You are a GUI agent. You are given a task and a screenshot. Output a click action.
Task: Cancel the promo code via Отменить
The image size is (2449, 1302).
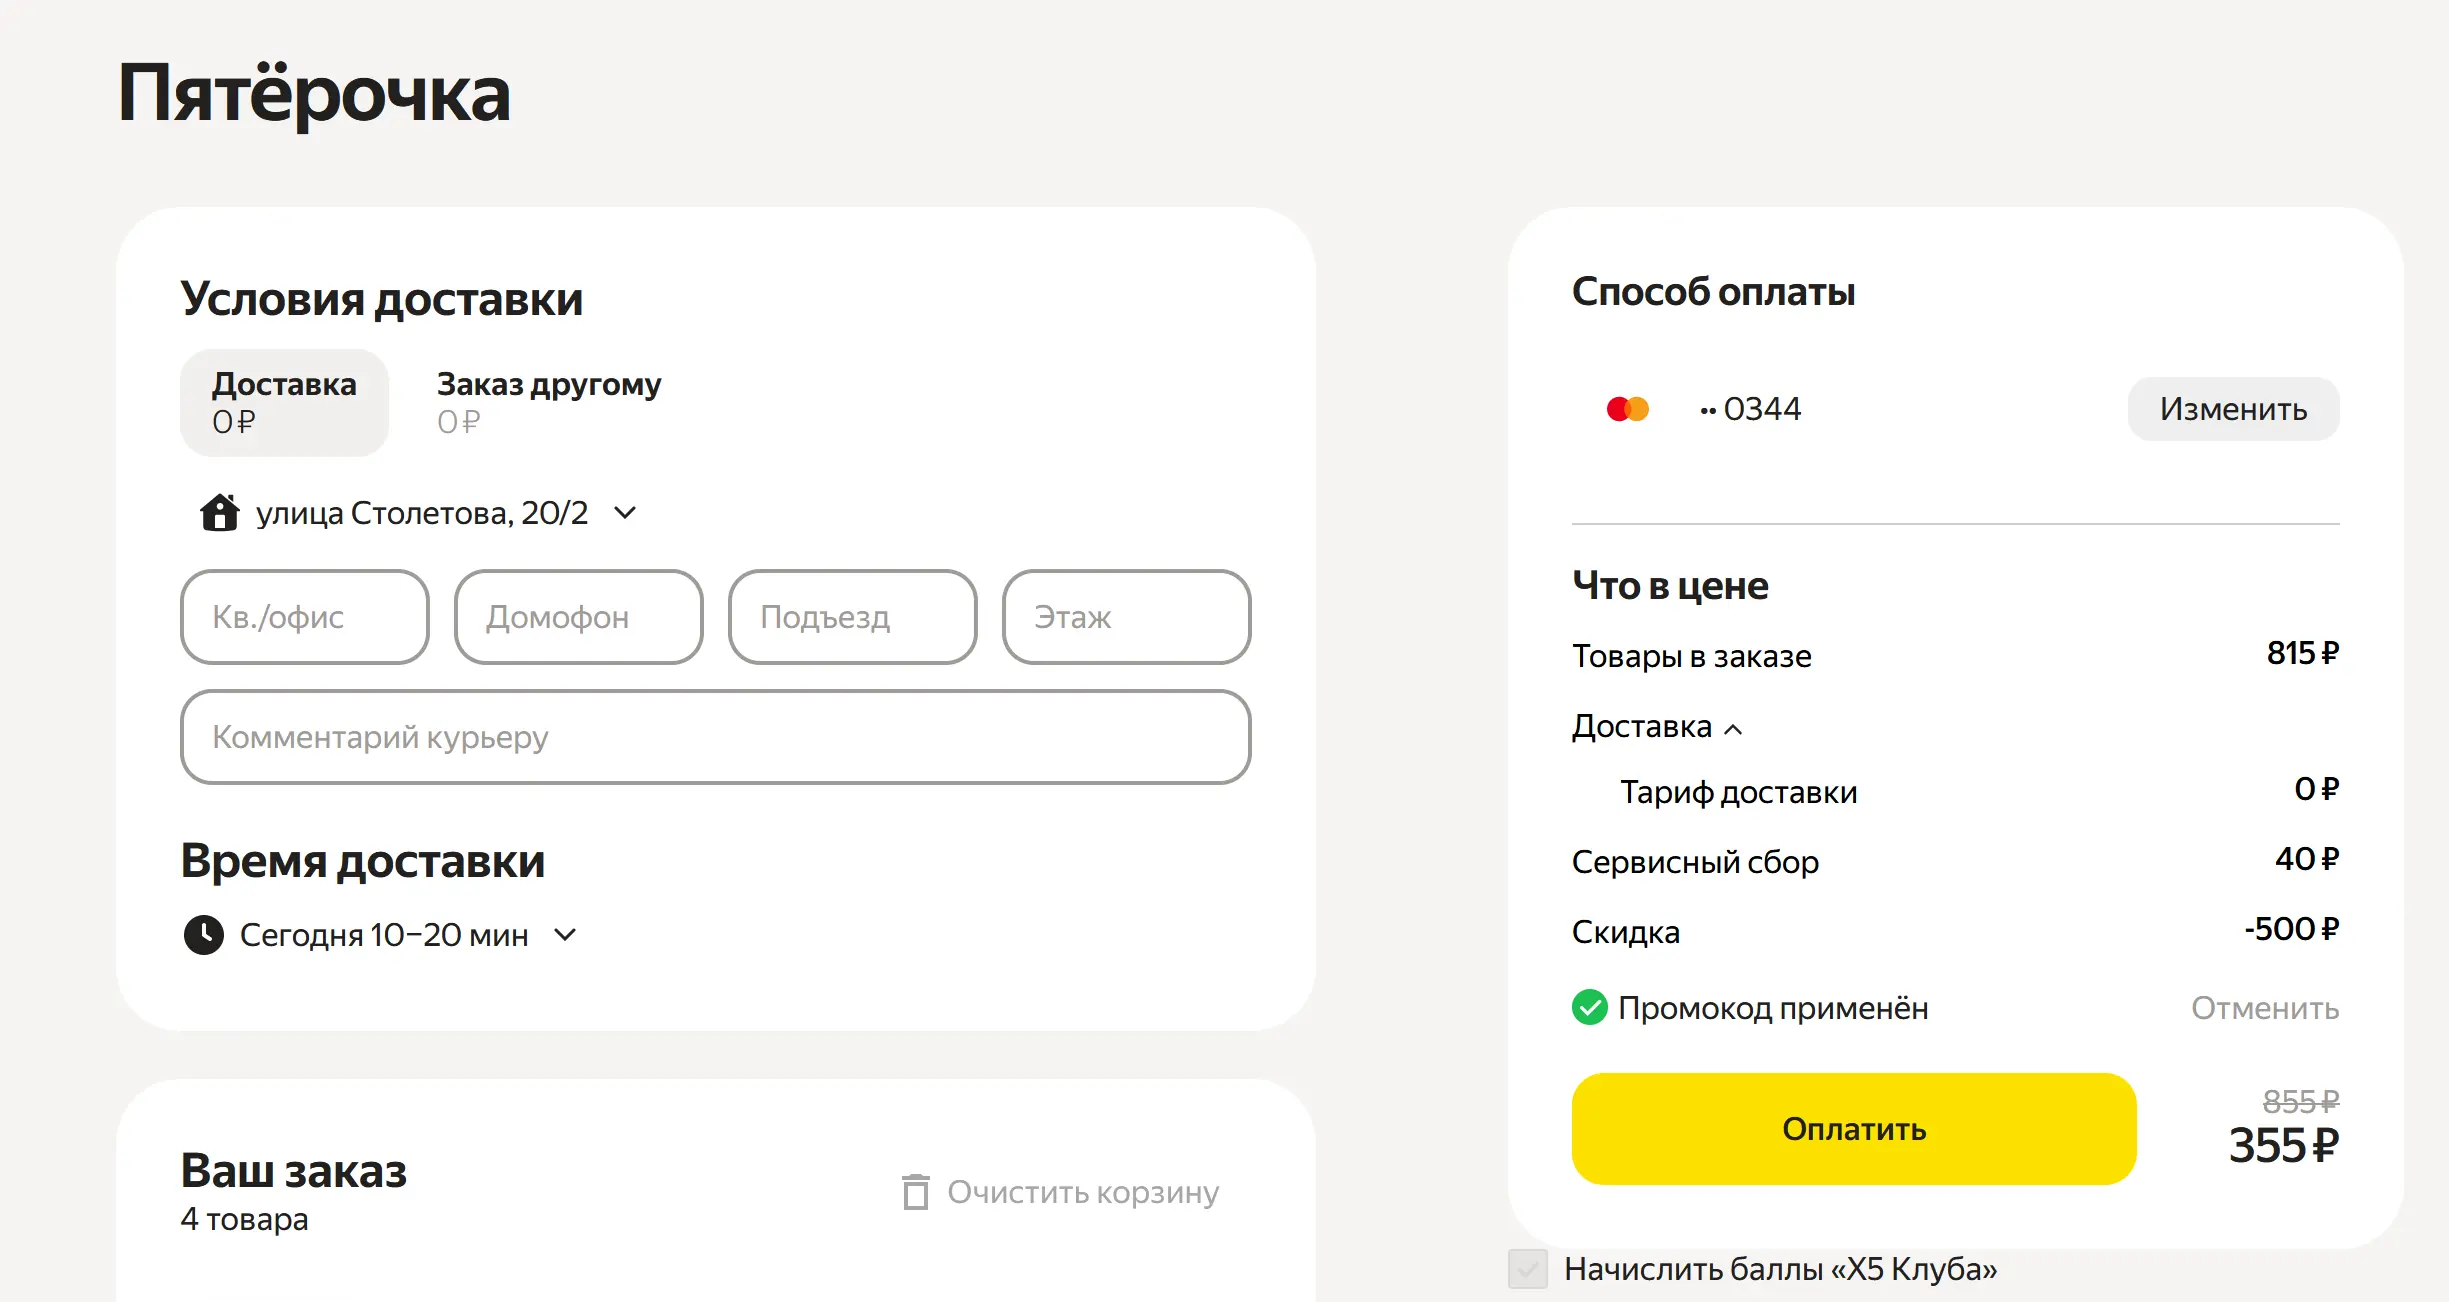tap(2265, 1008)
